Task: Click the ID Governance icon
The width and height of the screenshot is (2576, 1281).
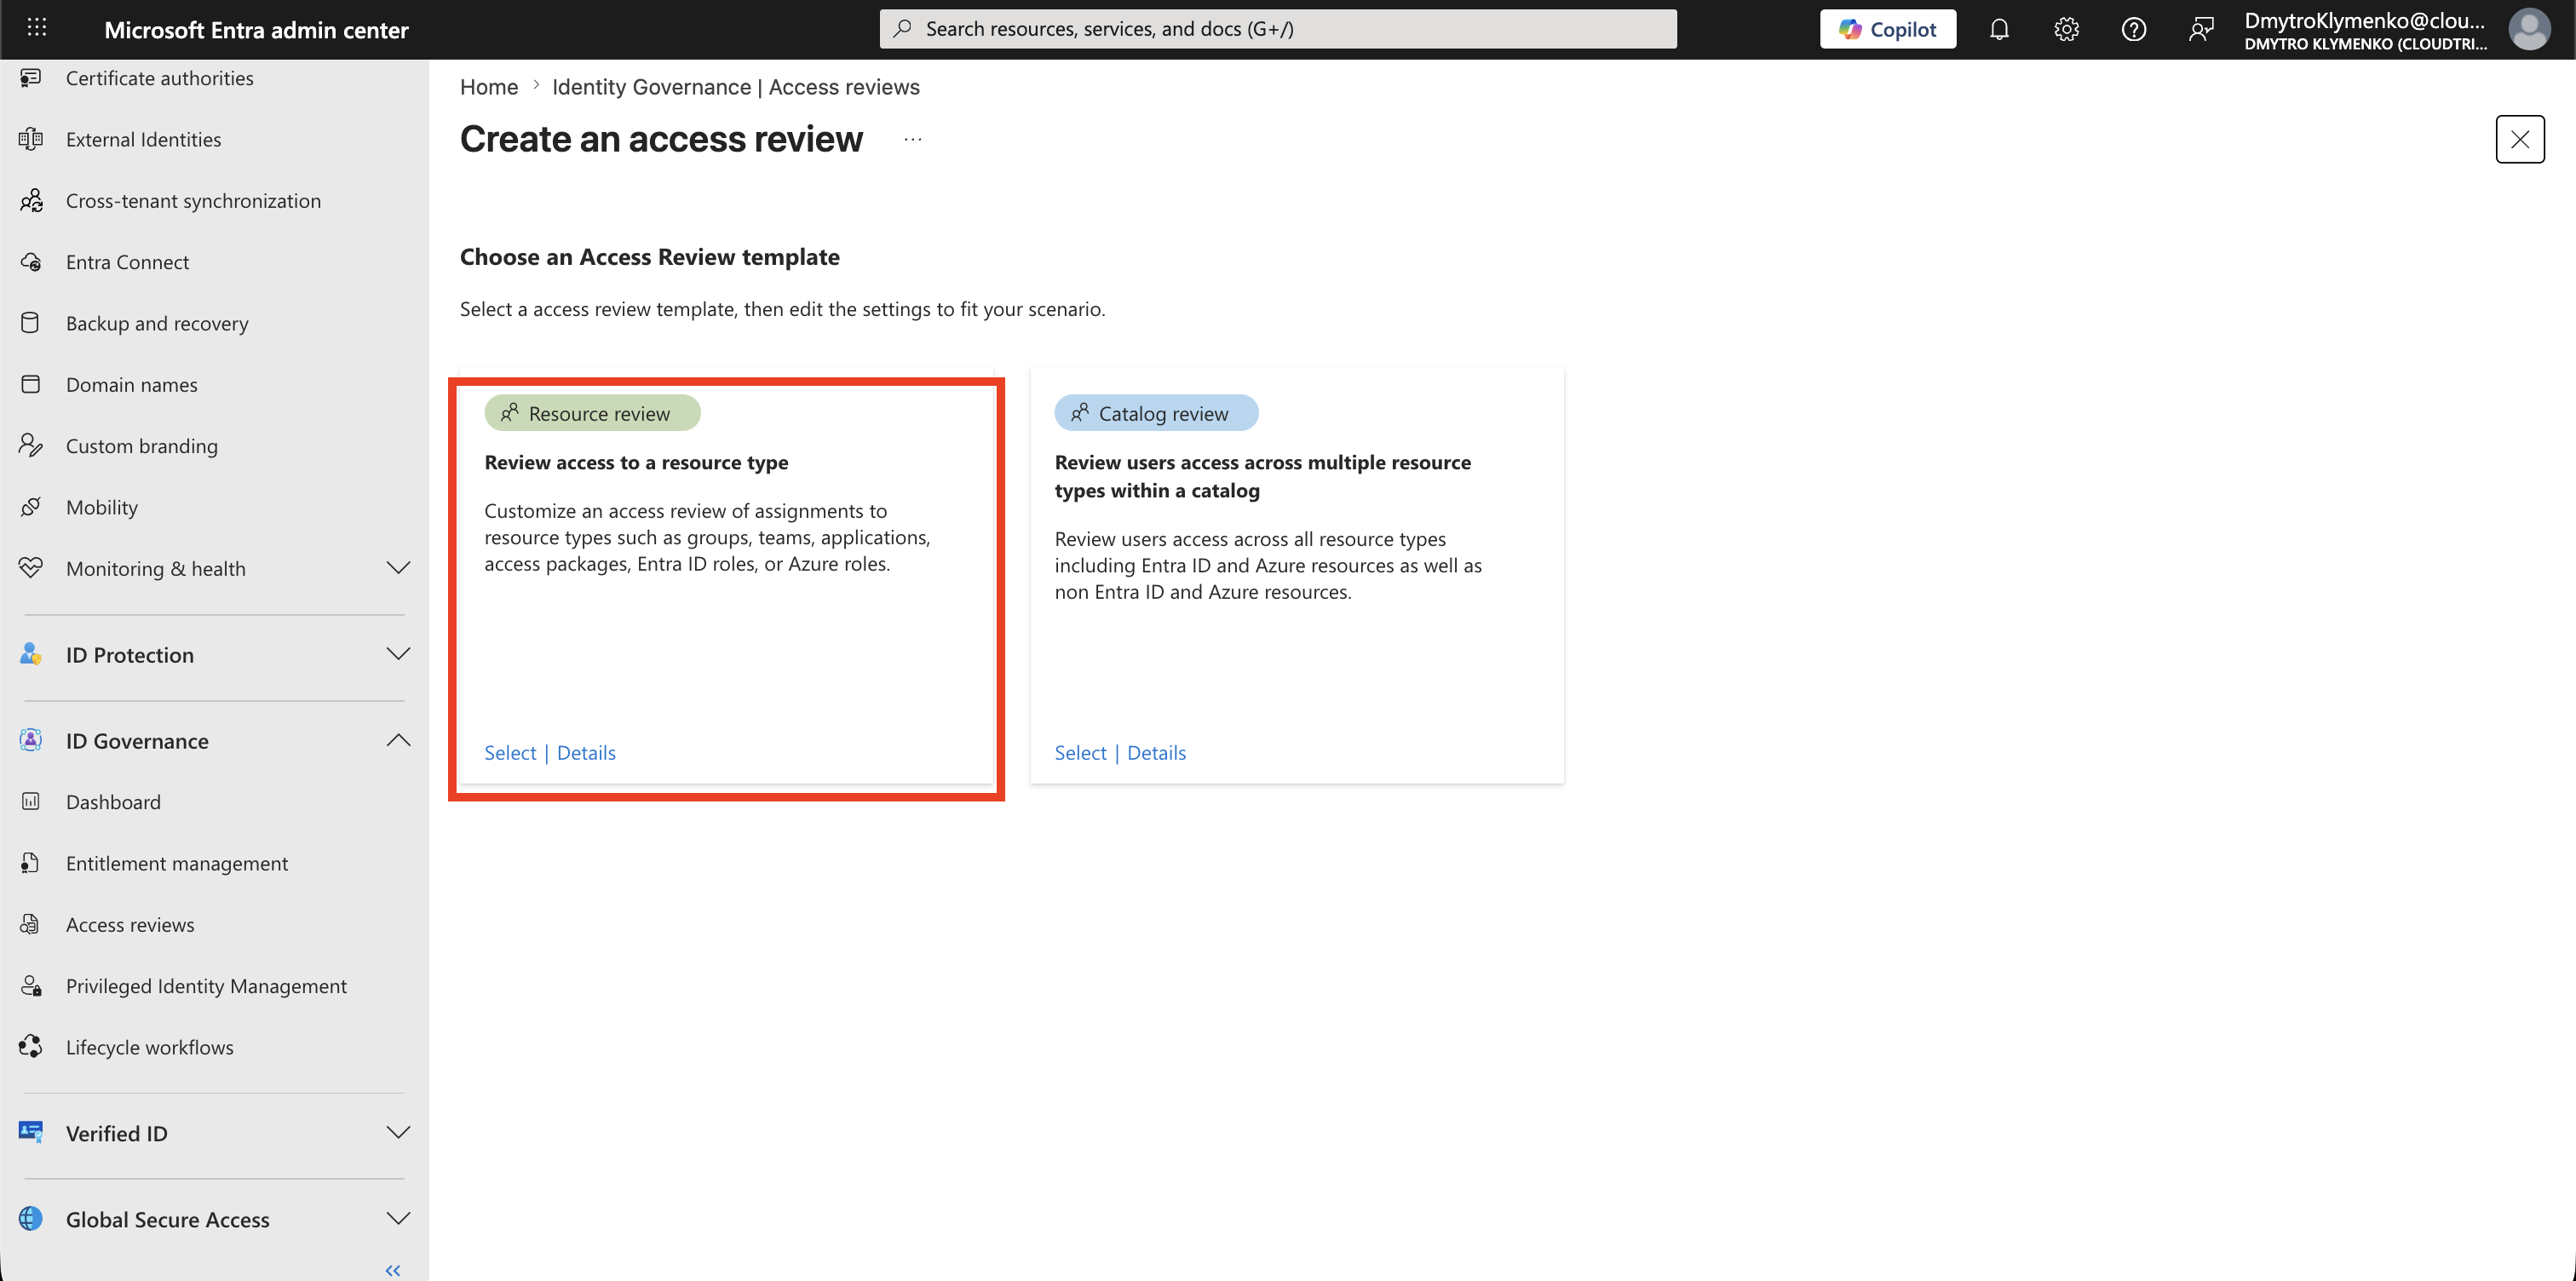Action: coord(31,740)
